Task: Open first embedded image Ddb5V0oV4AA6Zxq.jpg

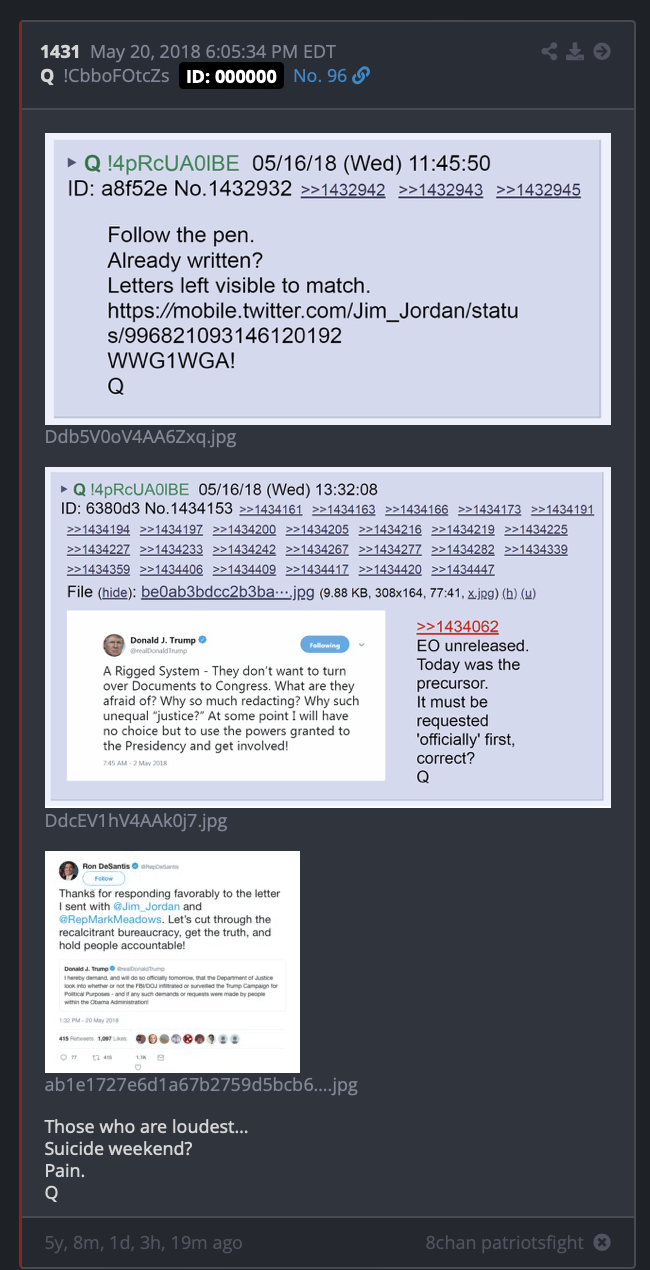Action: 328,279
